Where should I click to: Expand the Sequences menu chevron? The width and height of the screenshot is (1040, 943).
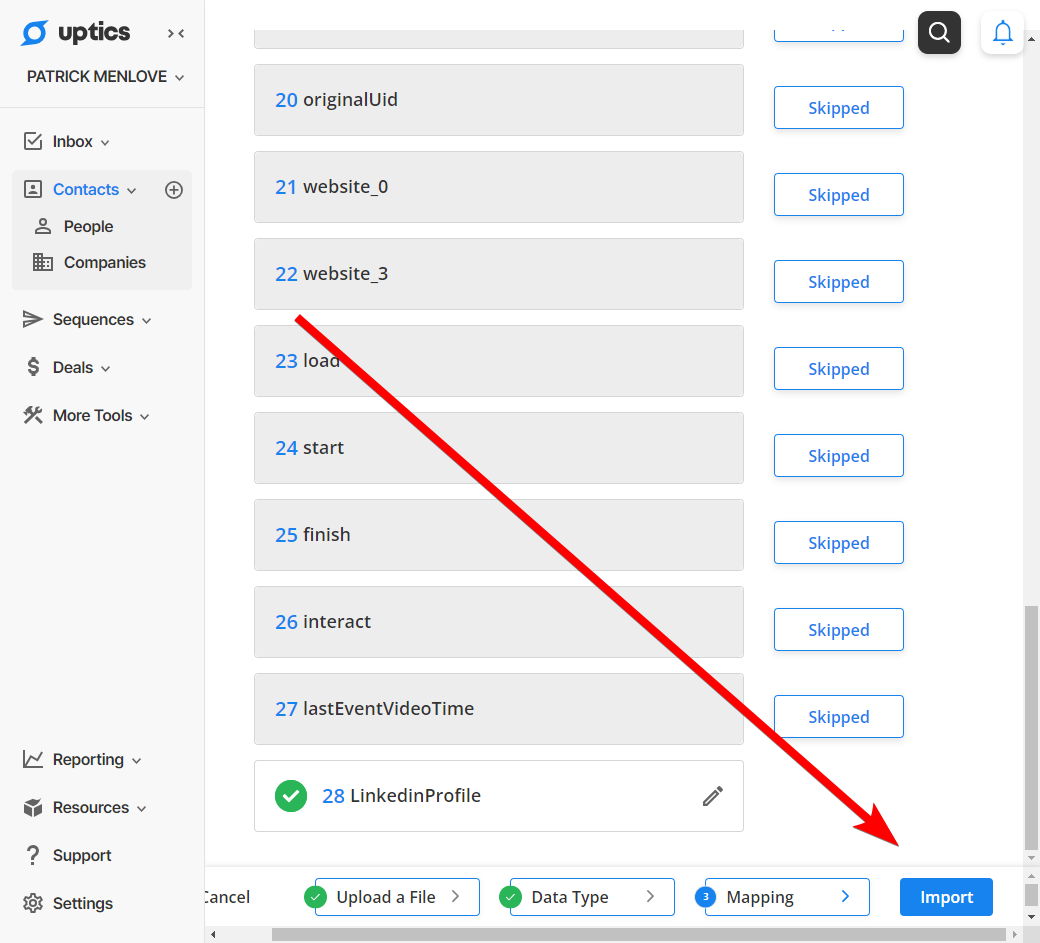click(x=147, y=321)
